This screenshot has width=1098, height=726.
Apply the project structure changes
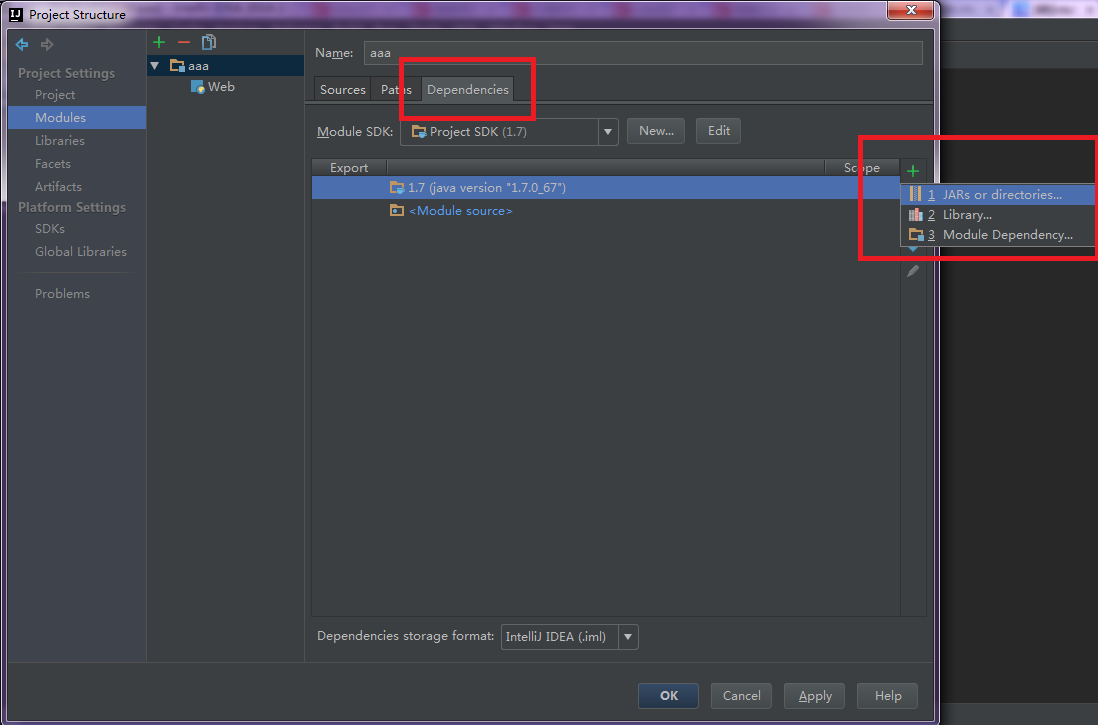click(814, 696)
